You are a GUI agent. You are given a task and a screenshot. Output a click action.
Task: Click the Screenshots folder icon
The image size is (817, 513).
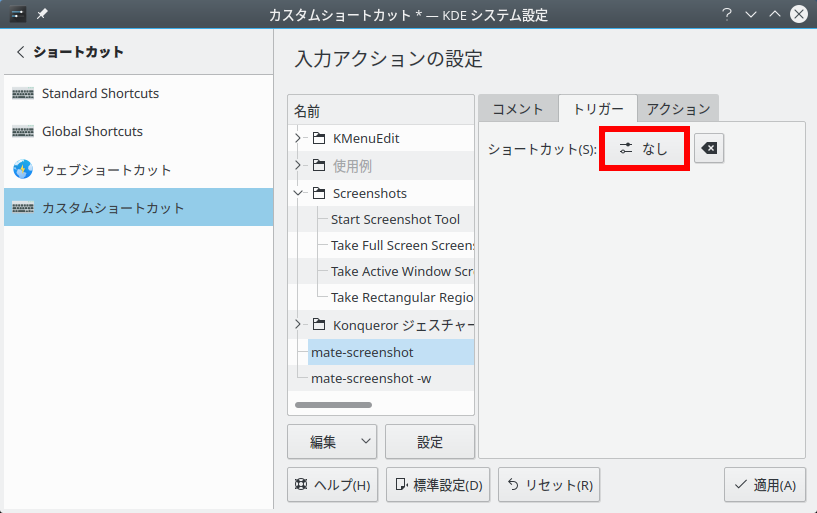(319, 193)
